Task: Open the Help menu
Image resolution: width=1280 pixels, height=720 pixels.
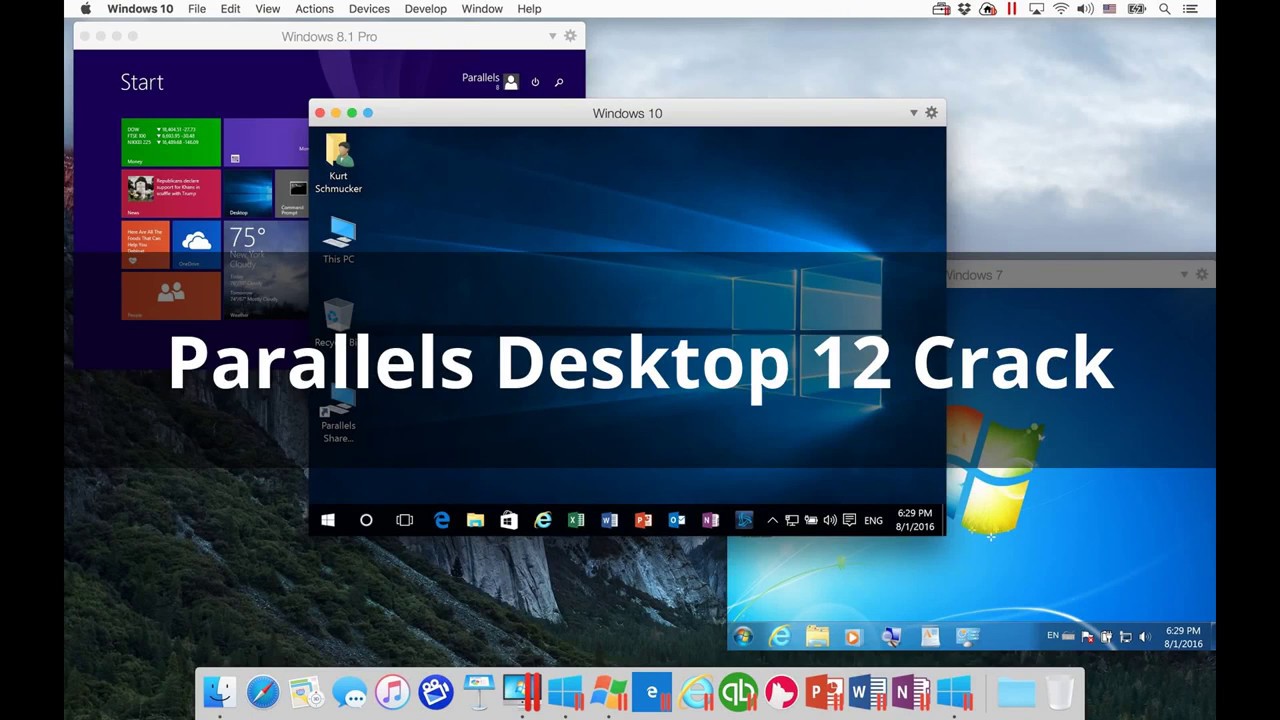Action: (x=529, y=9)
